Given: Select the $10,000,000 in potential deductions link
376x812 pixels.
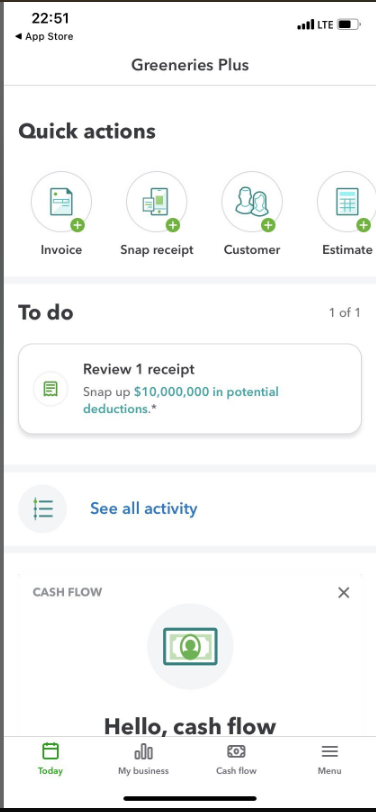Looking at the screenshot, I should (x=181, y=400).
